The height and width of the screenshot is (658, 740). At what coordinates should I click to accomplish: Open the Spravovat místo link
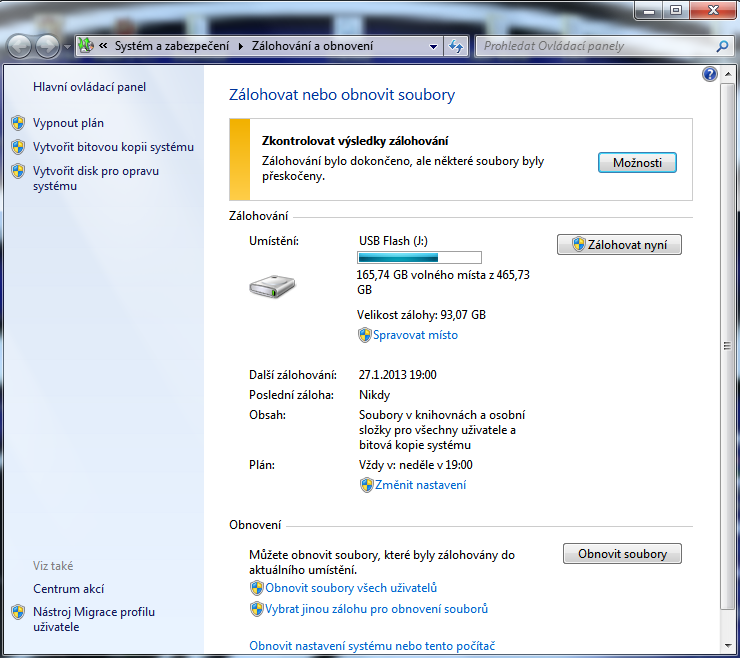pos(415,335)
